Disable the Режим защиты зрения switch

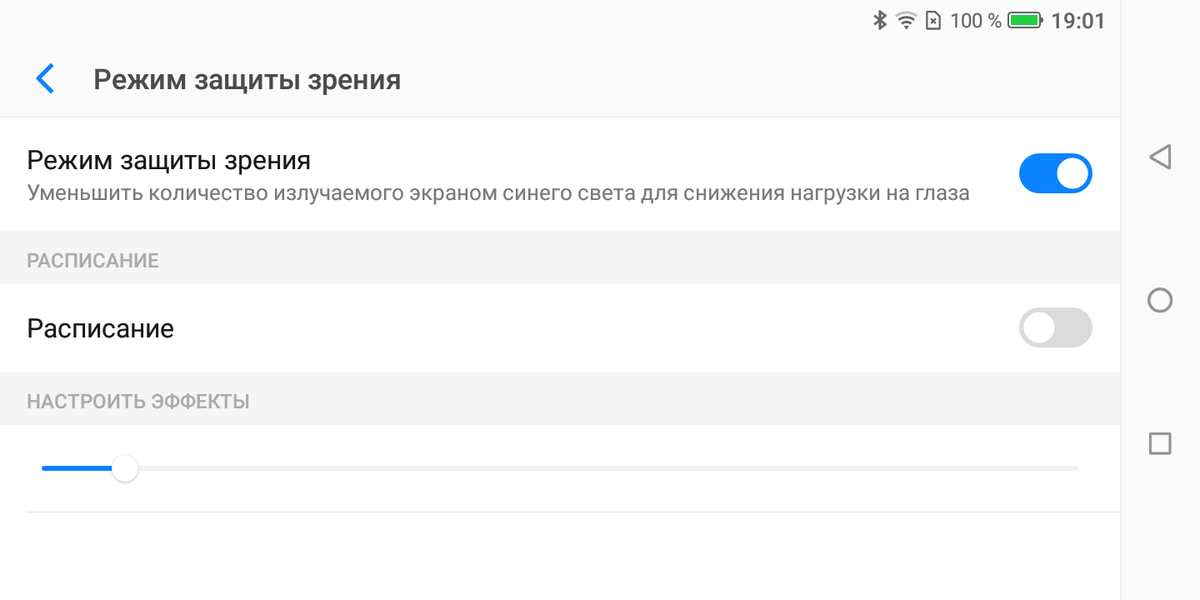tap(1055, 173)
